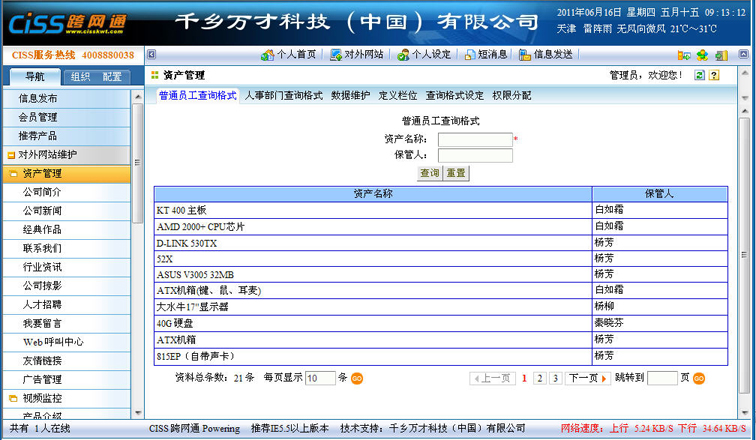Open 个人首页 in the top toolbar
Screen dimensions: 756x440
289,55
